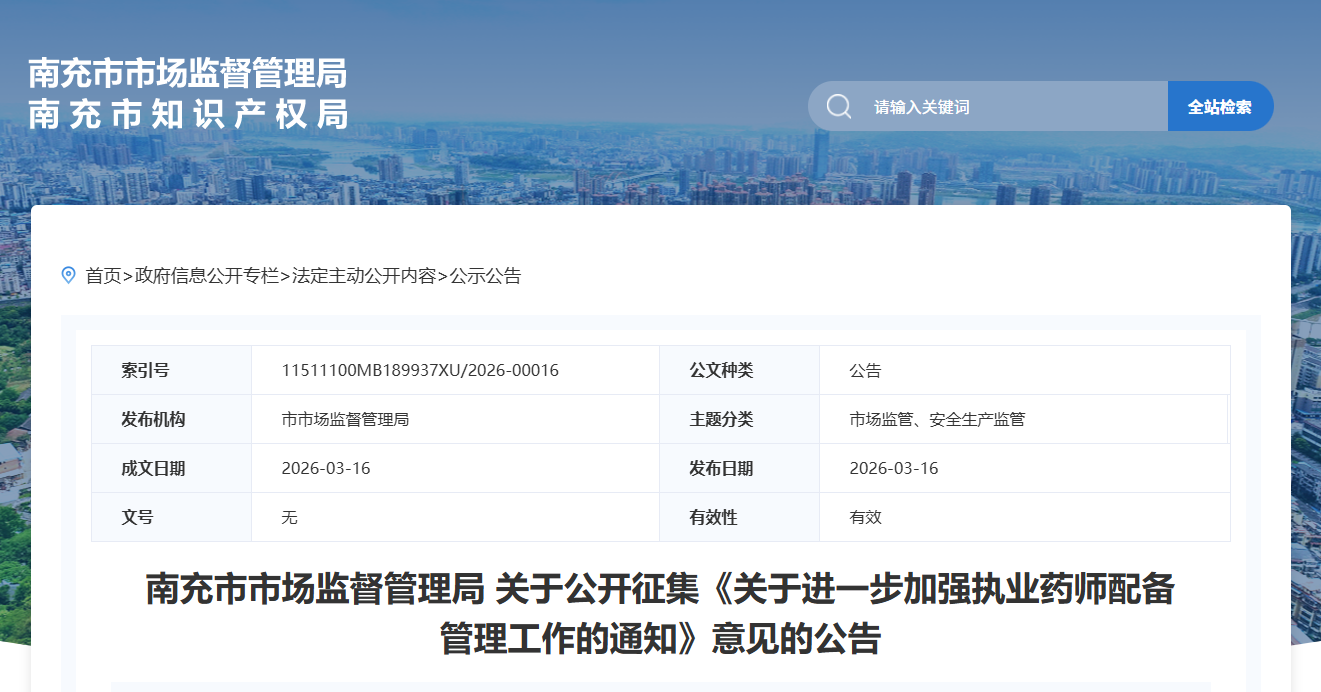Click the magnifying glass search icon
Image resolution: width=1321 pixels, height=692 pixels.
[839, 106]
